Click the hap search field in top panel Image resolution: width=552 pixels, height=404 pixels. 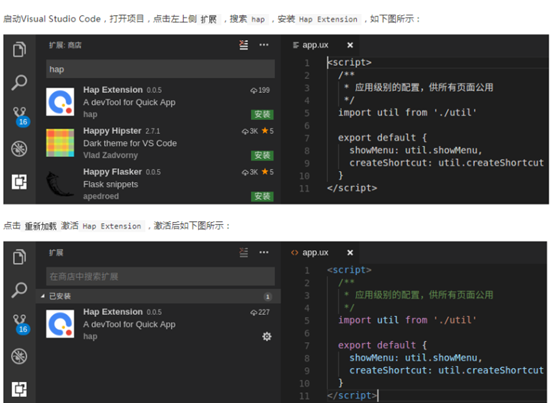[x=161, y=69]
